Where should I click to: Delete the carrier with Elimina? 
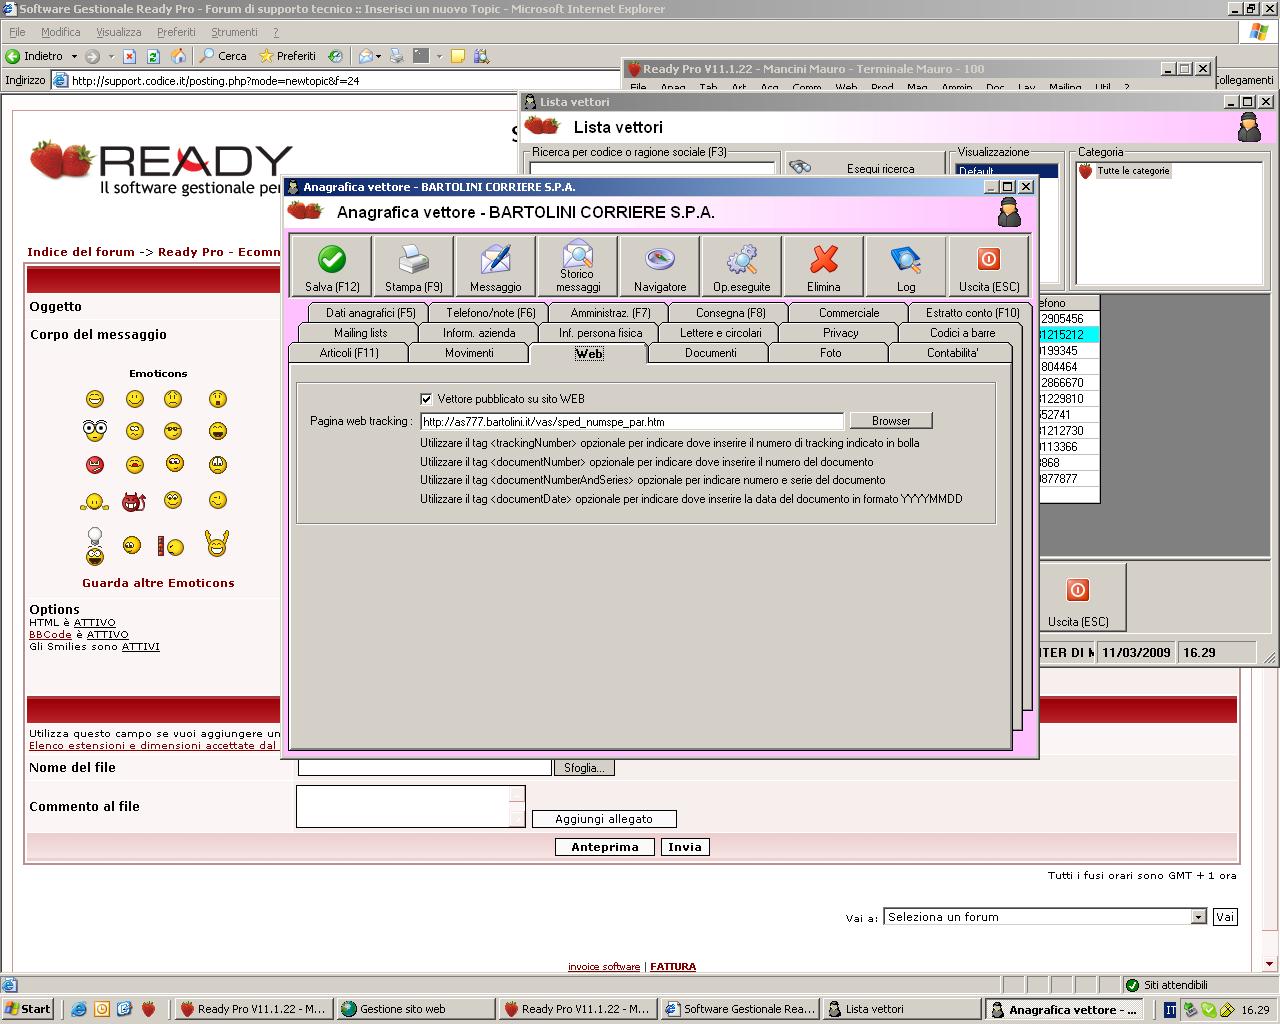pyautogui.click(x=824, y=266)
